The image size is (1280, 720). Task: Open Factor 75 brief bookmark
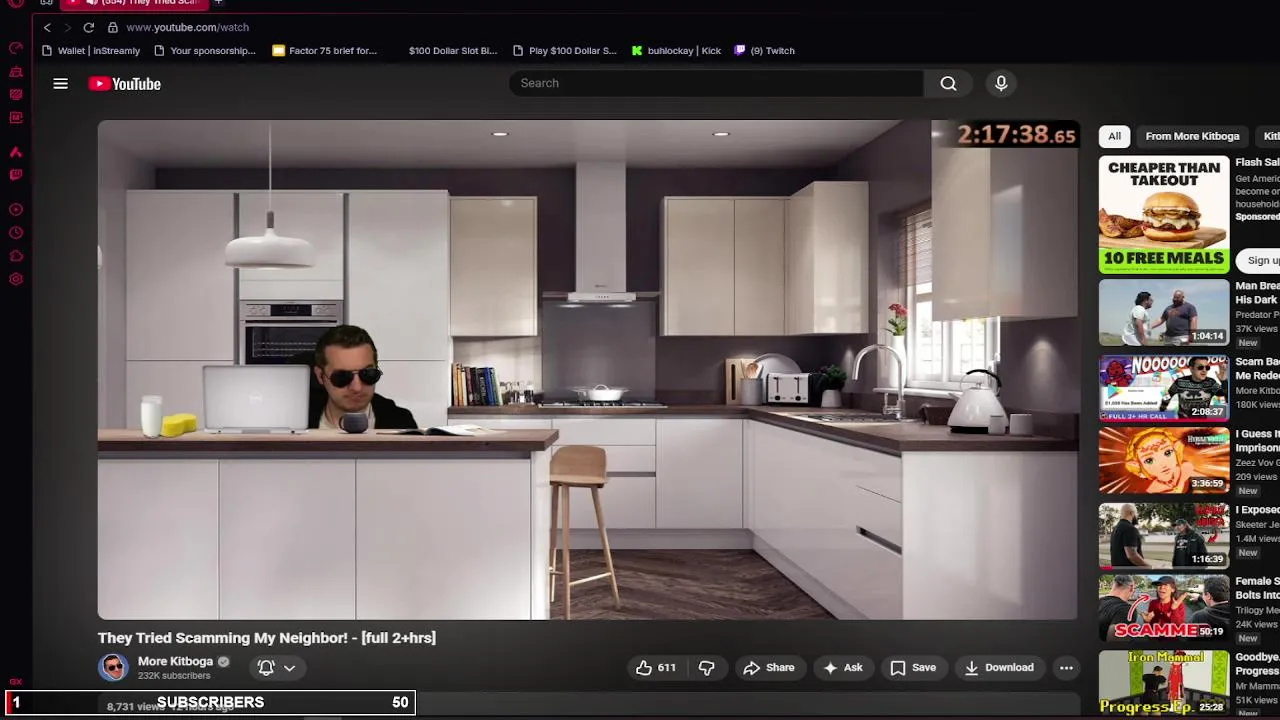click(x=325, y=50)
